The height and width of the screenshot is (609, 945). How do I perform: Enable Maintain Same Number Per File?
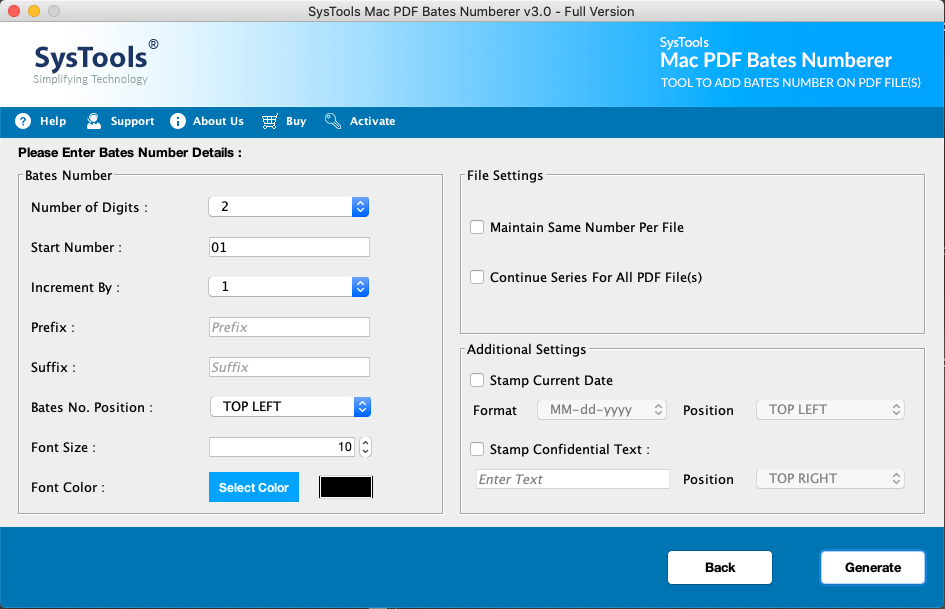click(x=477, y=227)
